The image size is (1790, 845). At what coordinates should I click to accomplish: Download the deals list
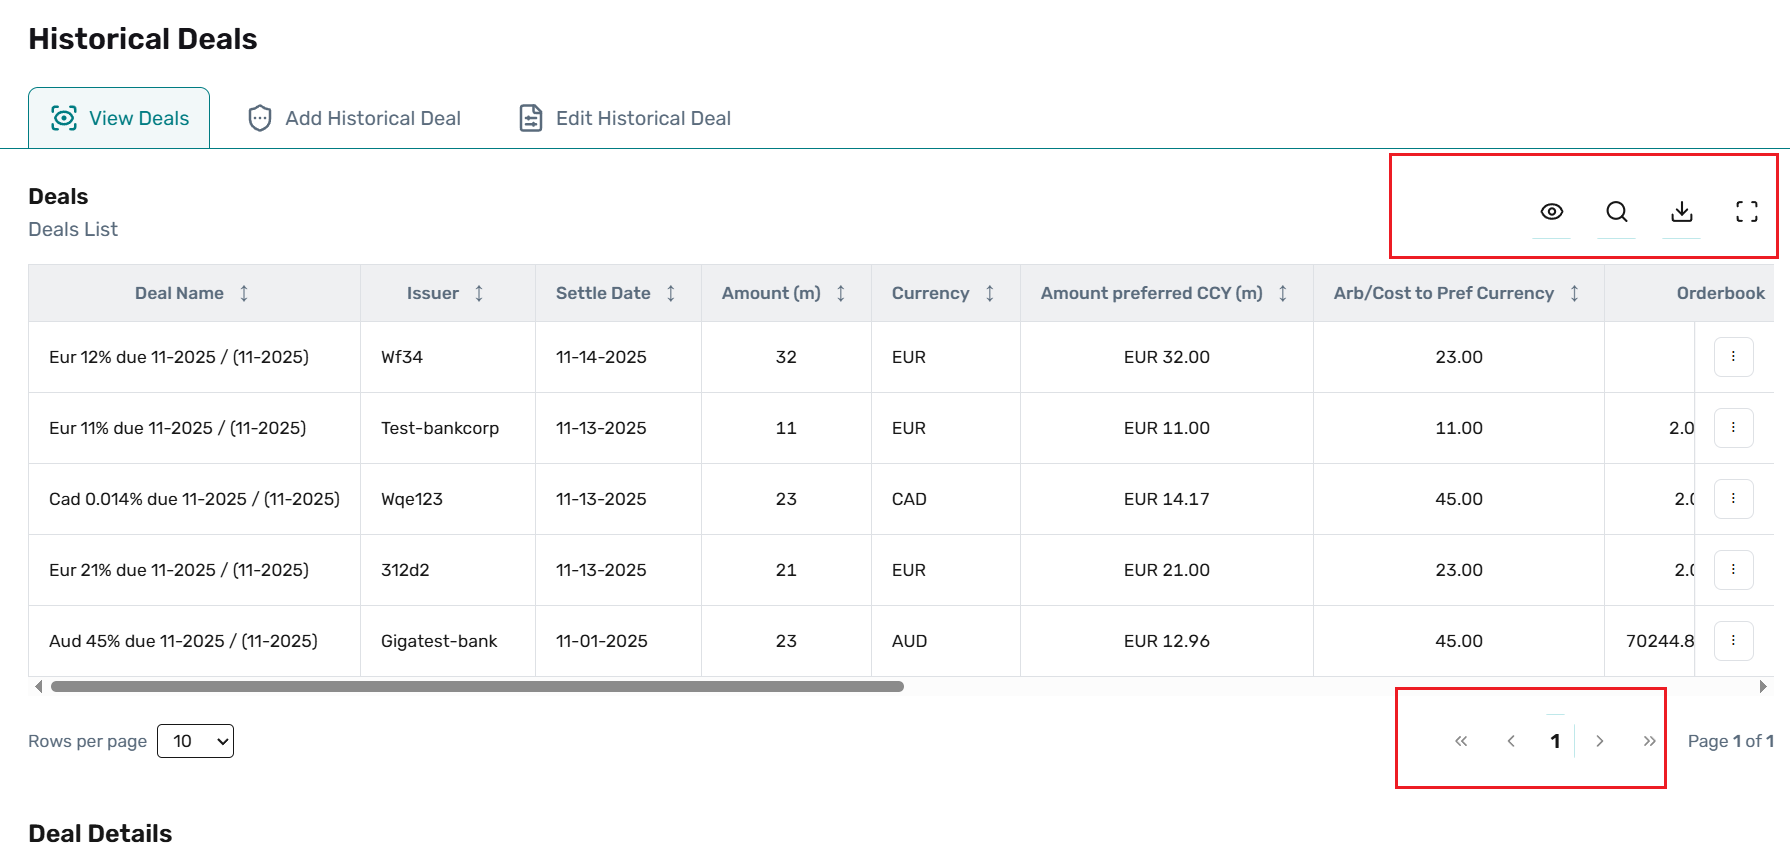1681,212
